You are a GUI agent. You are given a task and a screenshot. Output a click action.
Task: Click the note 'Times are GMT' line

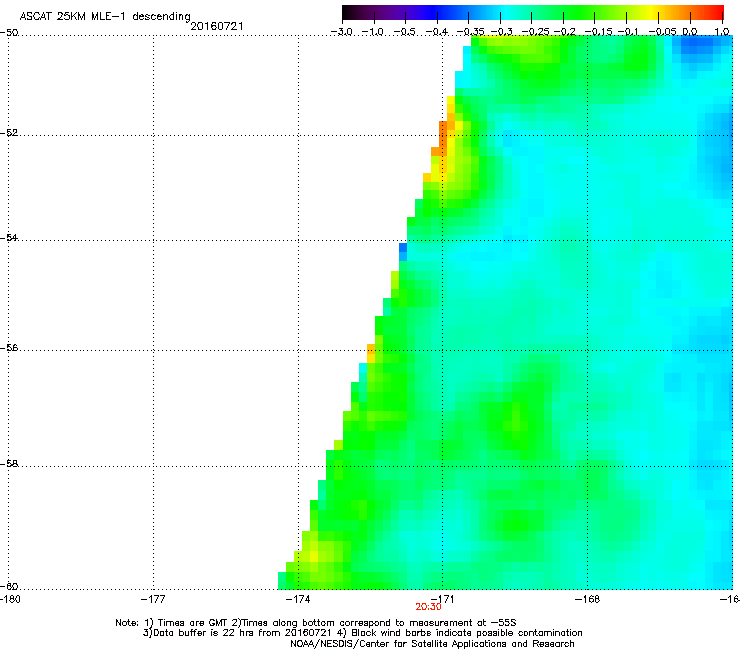316,623
